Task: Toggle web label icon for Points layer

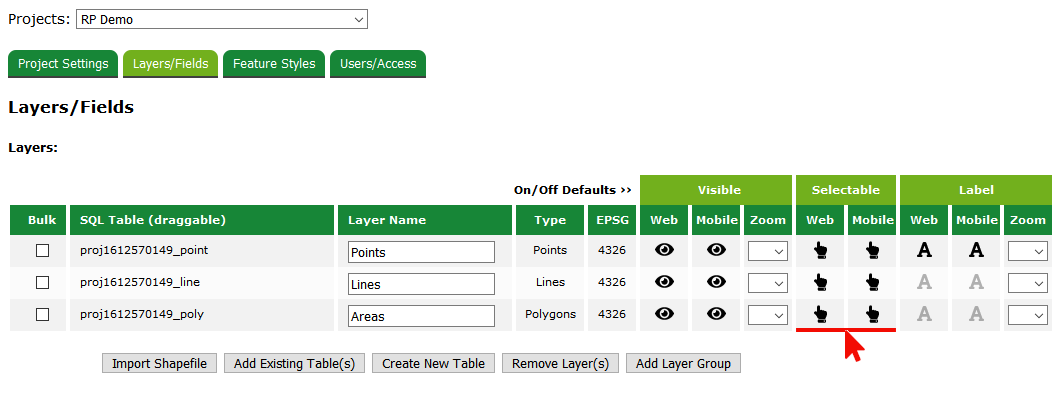Action: click(x=924, y=252)
